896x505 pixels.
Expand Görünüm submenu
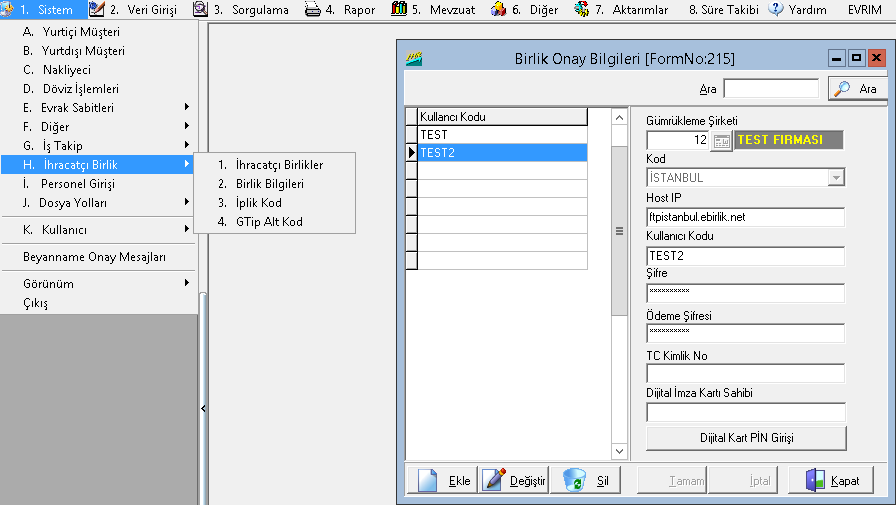point(98,284)
